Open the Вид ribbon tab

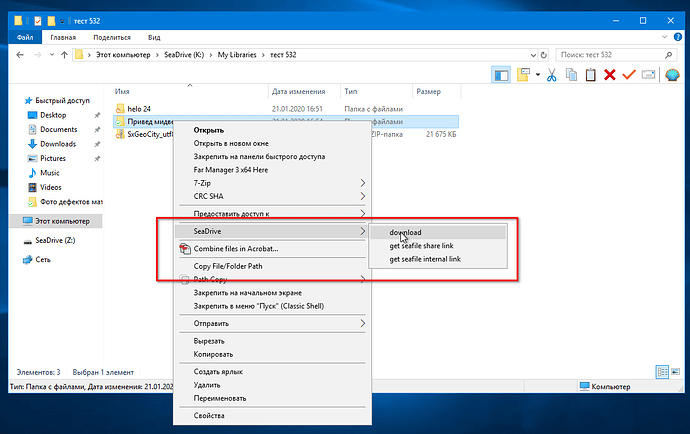[154, 37]
